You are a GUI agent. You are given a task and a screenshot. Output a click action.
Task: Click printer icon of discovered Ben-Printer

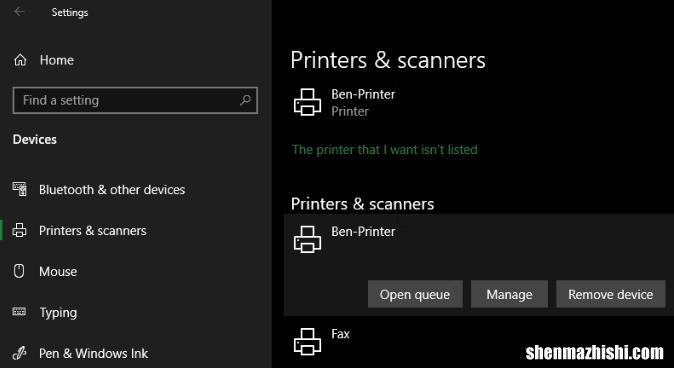[x=307, y=102]
